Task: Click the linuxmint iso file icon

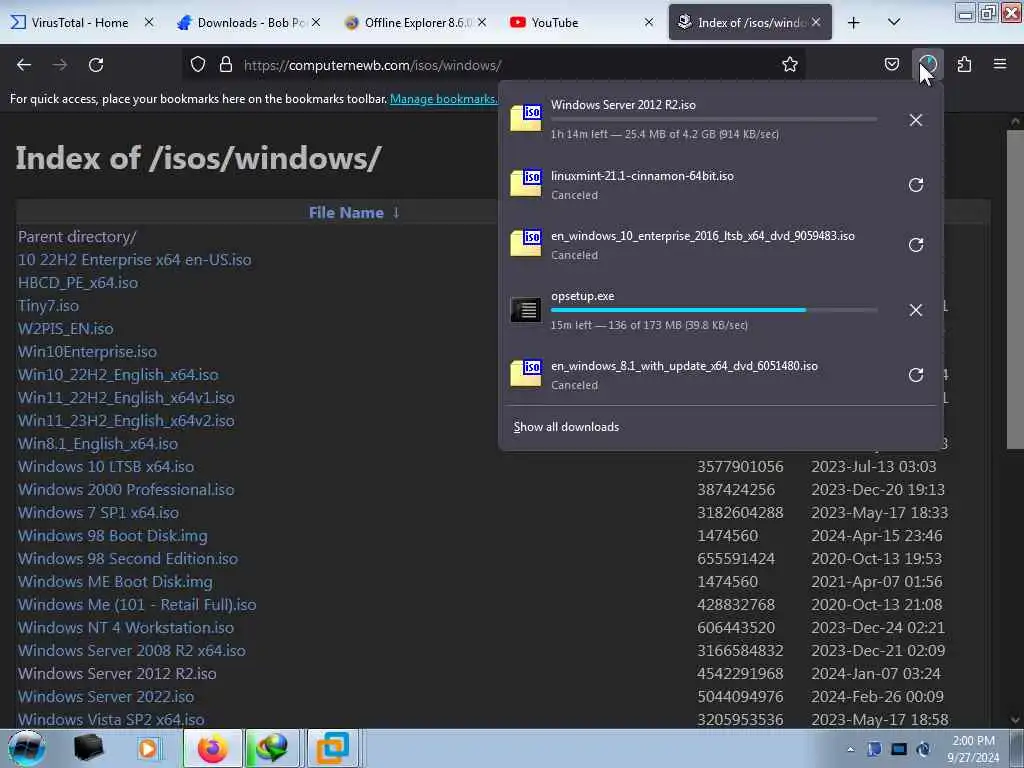Action: (x=526, y=184)
